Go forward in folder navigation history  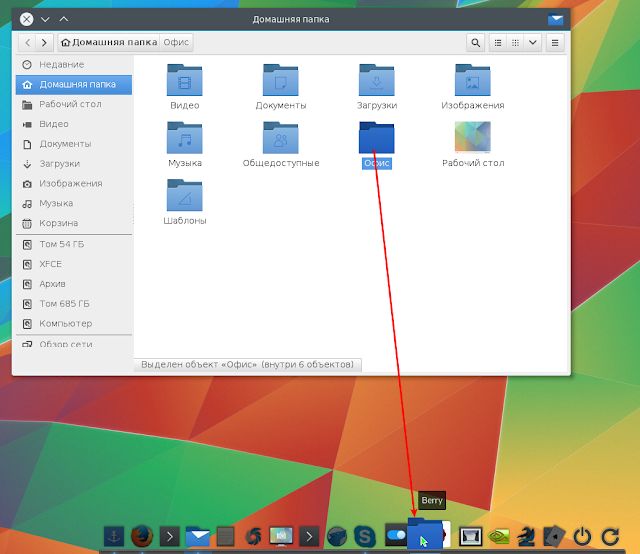pyautogui.click(x=44, y=42)
